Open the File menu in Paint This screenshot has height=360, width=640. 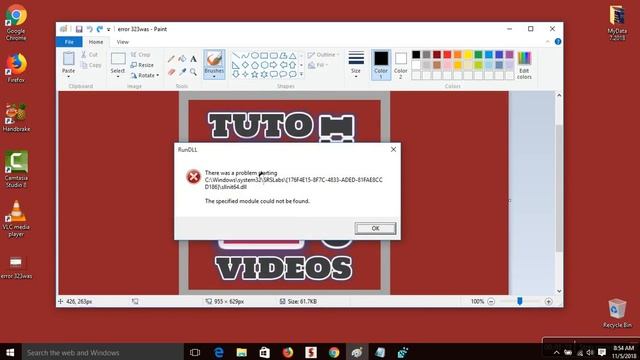pos(69,42)
